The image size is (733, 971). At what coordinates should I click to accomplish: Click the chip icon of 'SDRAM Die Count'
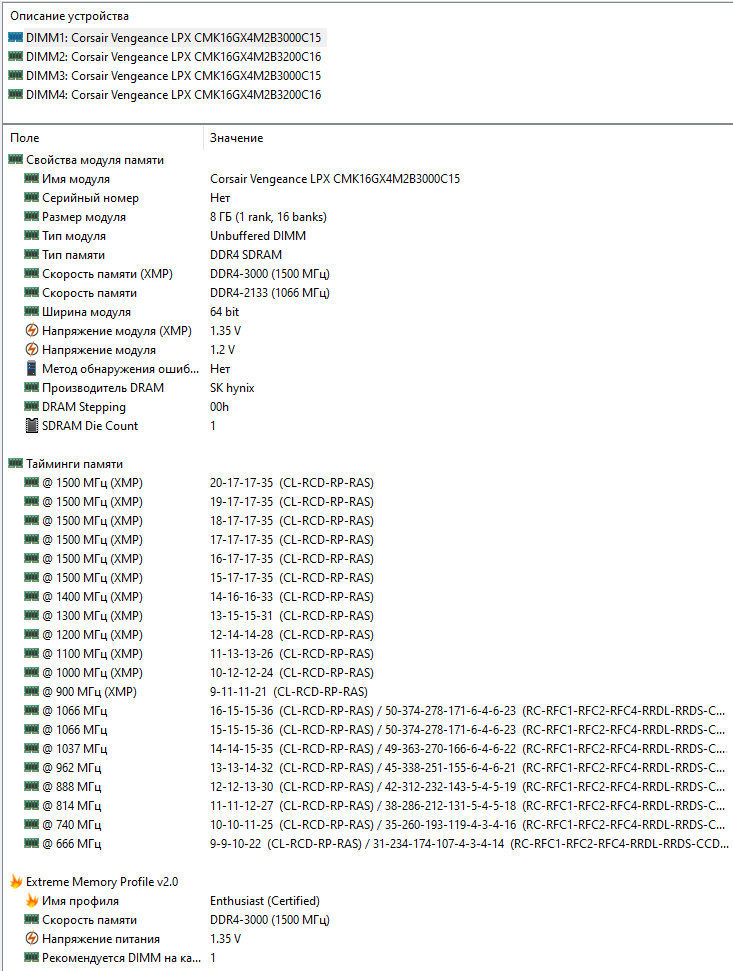click(32, 425)
